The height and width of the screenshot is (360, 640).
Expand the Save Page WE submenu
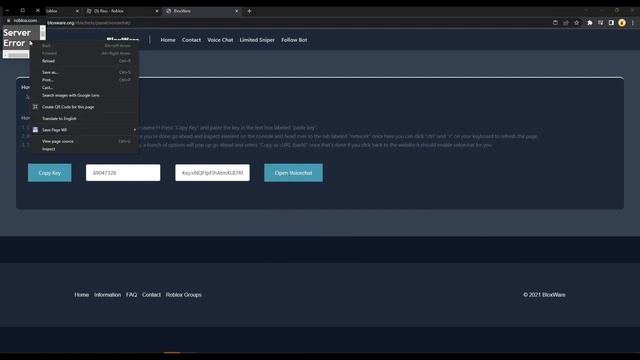point(85,130)
